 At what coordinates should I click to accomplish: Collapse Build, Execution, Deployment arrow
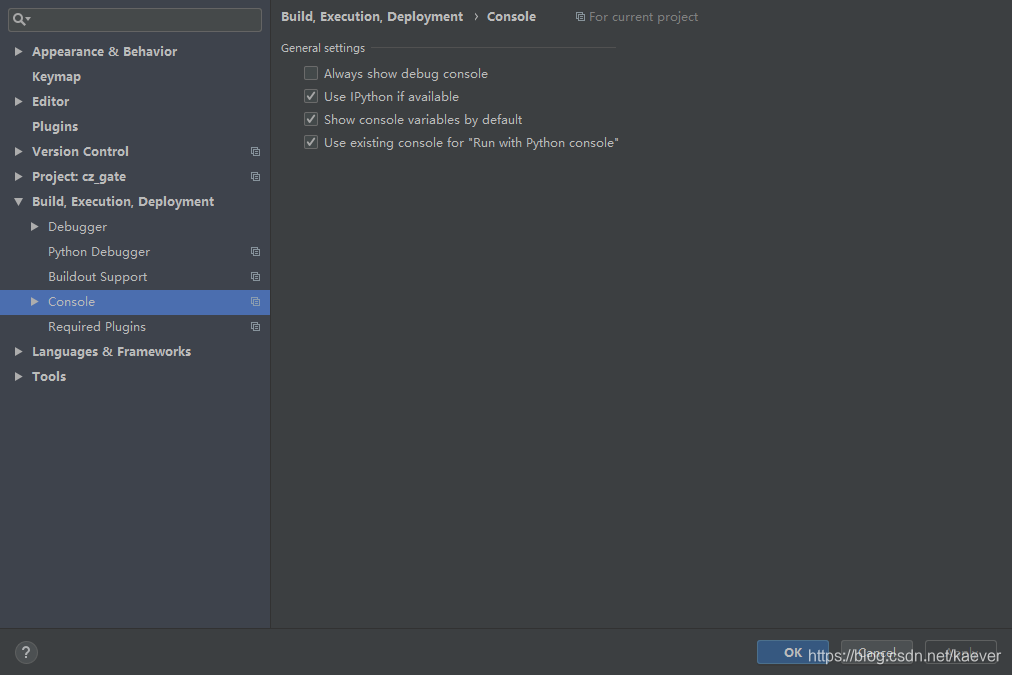coord(19,202)
